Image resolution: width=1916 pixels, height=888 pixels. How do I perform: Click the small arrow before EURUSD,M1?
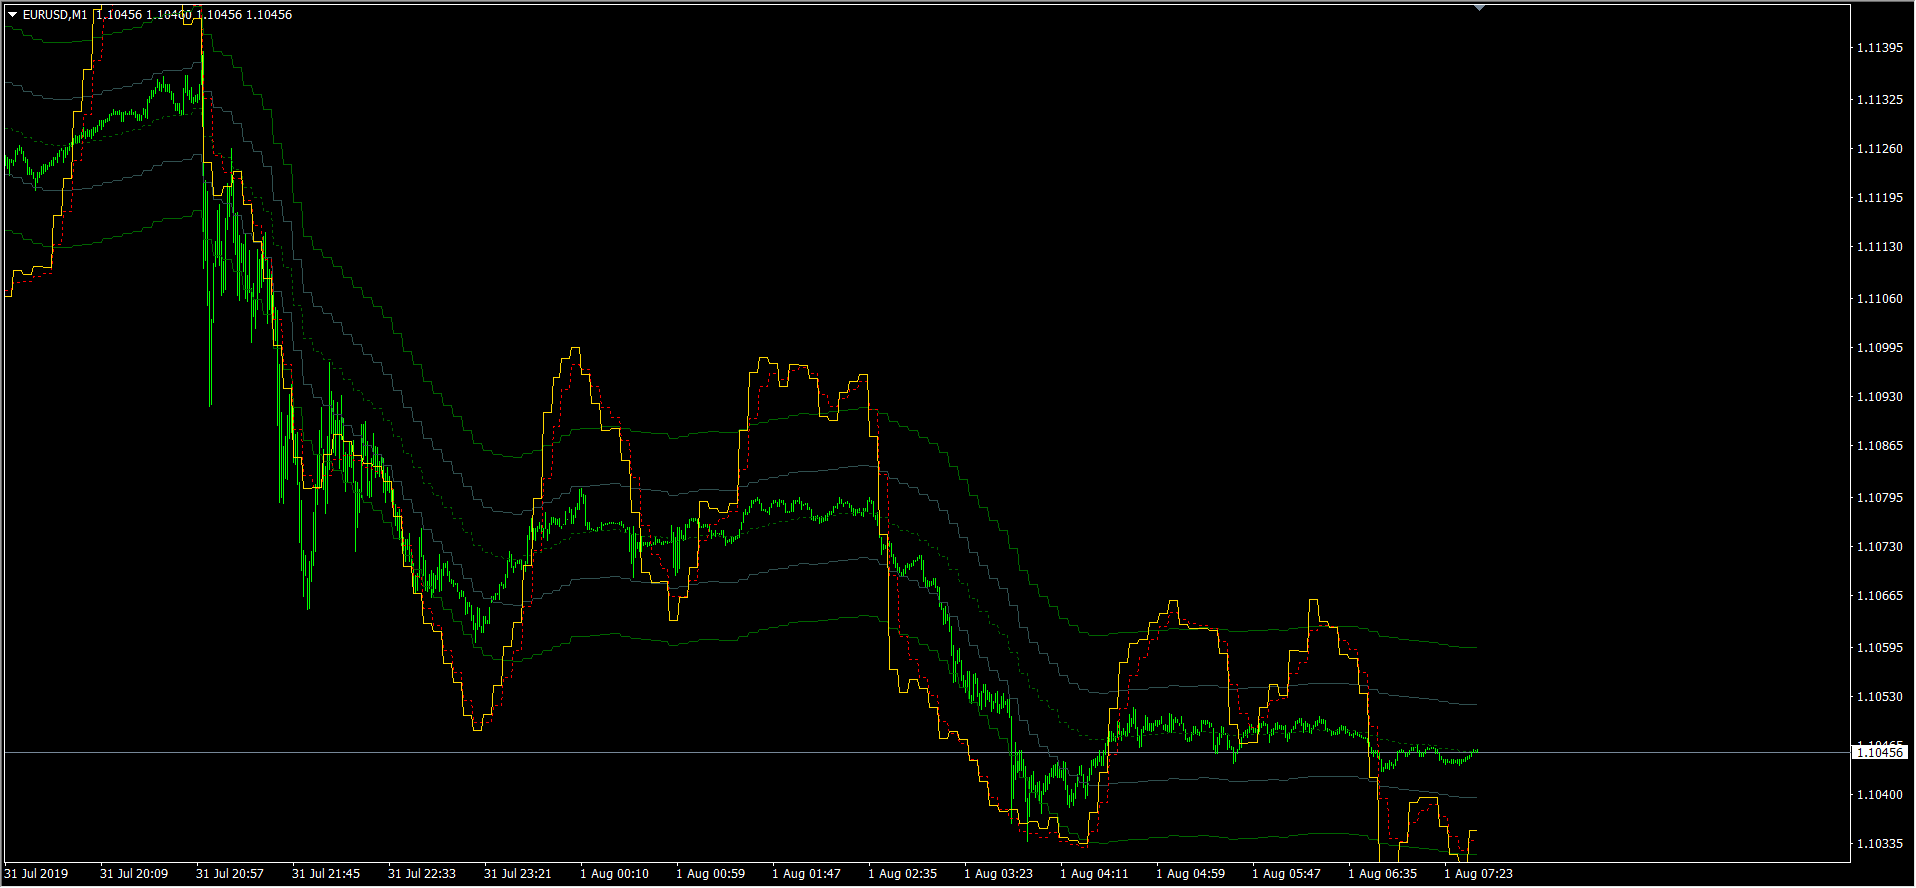pos(12,15)
